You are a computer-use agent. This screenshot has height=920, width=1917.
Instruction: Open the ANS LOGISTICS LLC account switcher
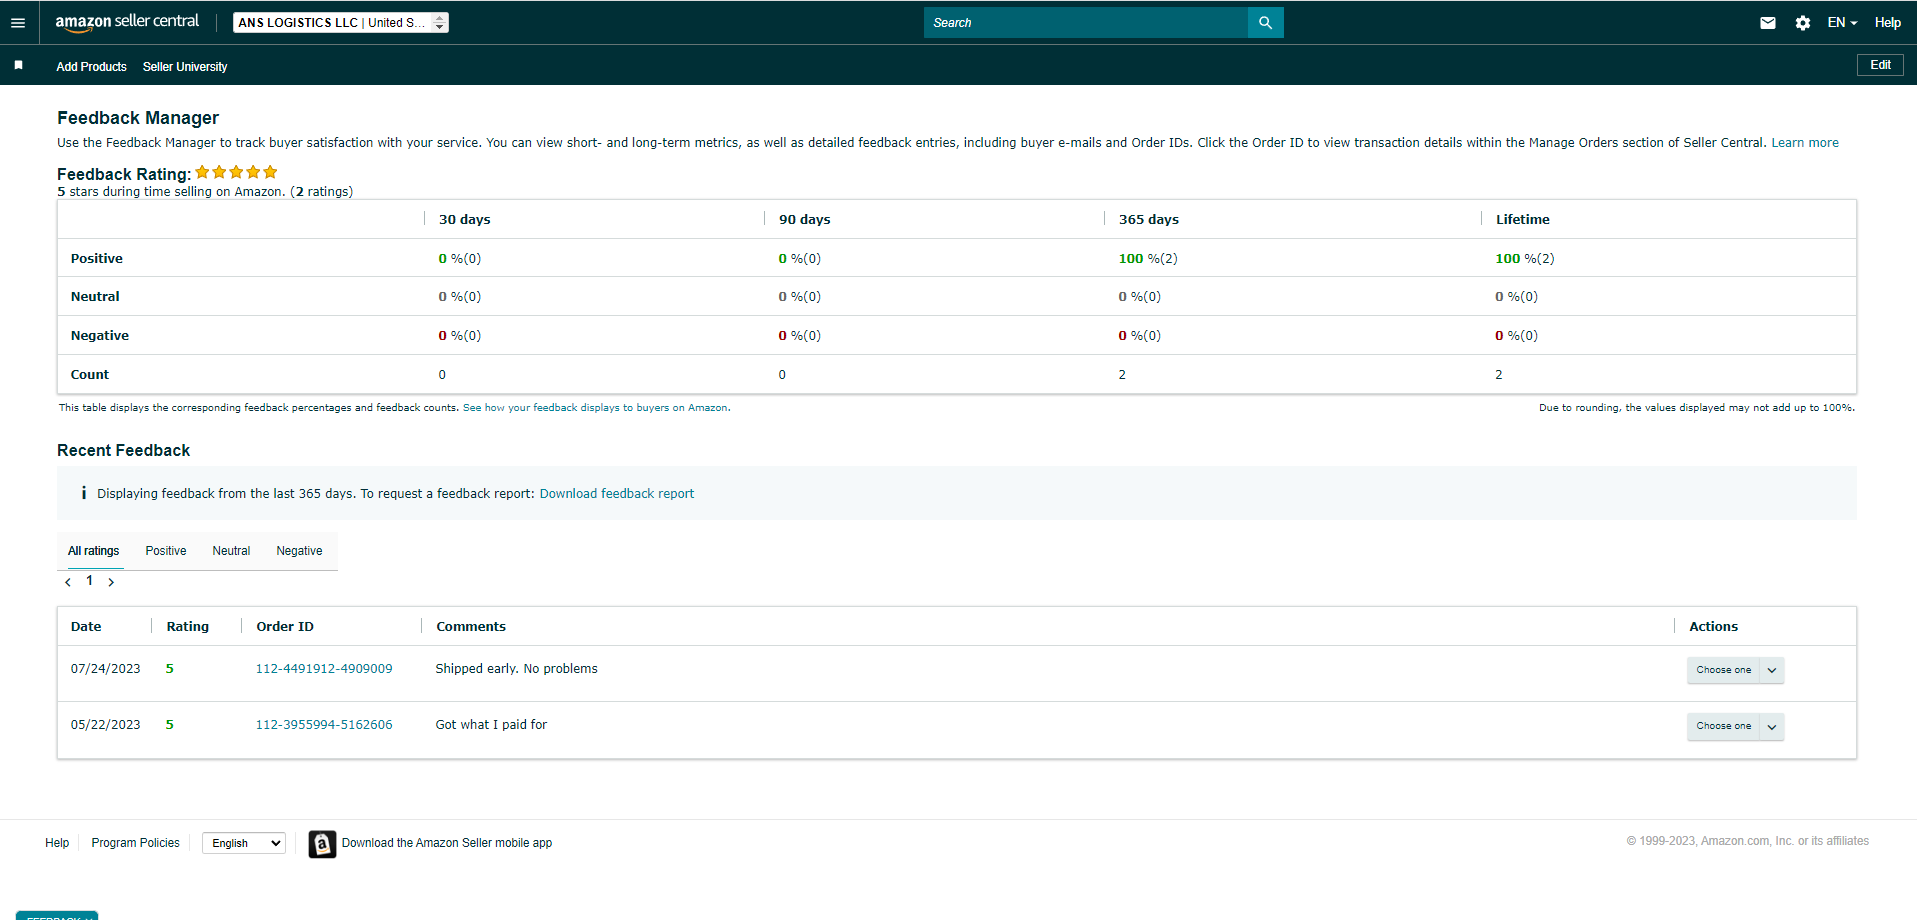pyautogui.click(x=340, y=22)
